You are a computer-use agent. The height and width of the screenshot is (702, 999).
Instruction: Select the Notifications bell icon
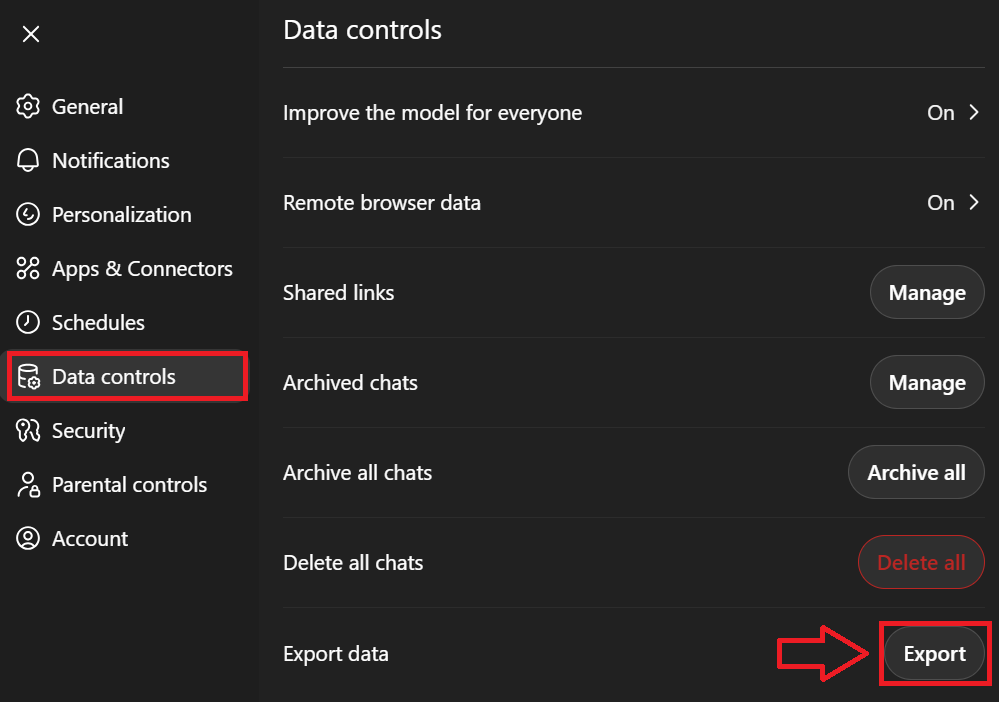29,160
